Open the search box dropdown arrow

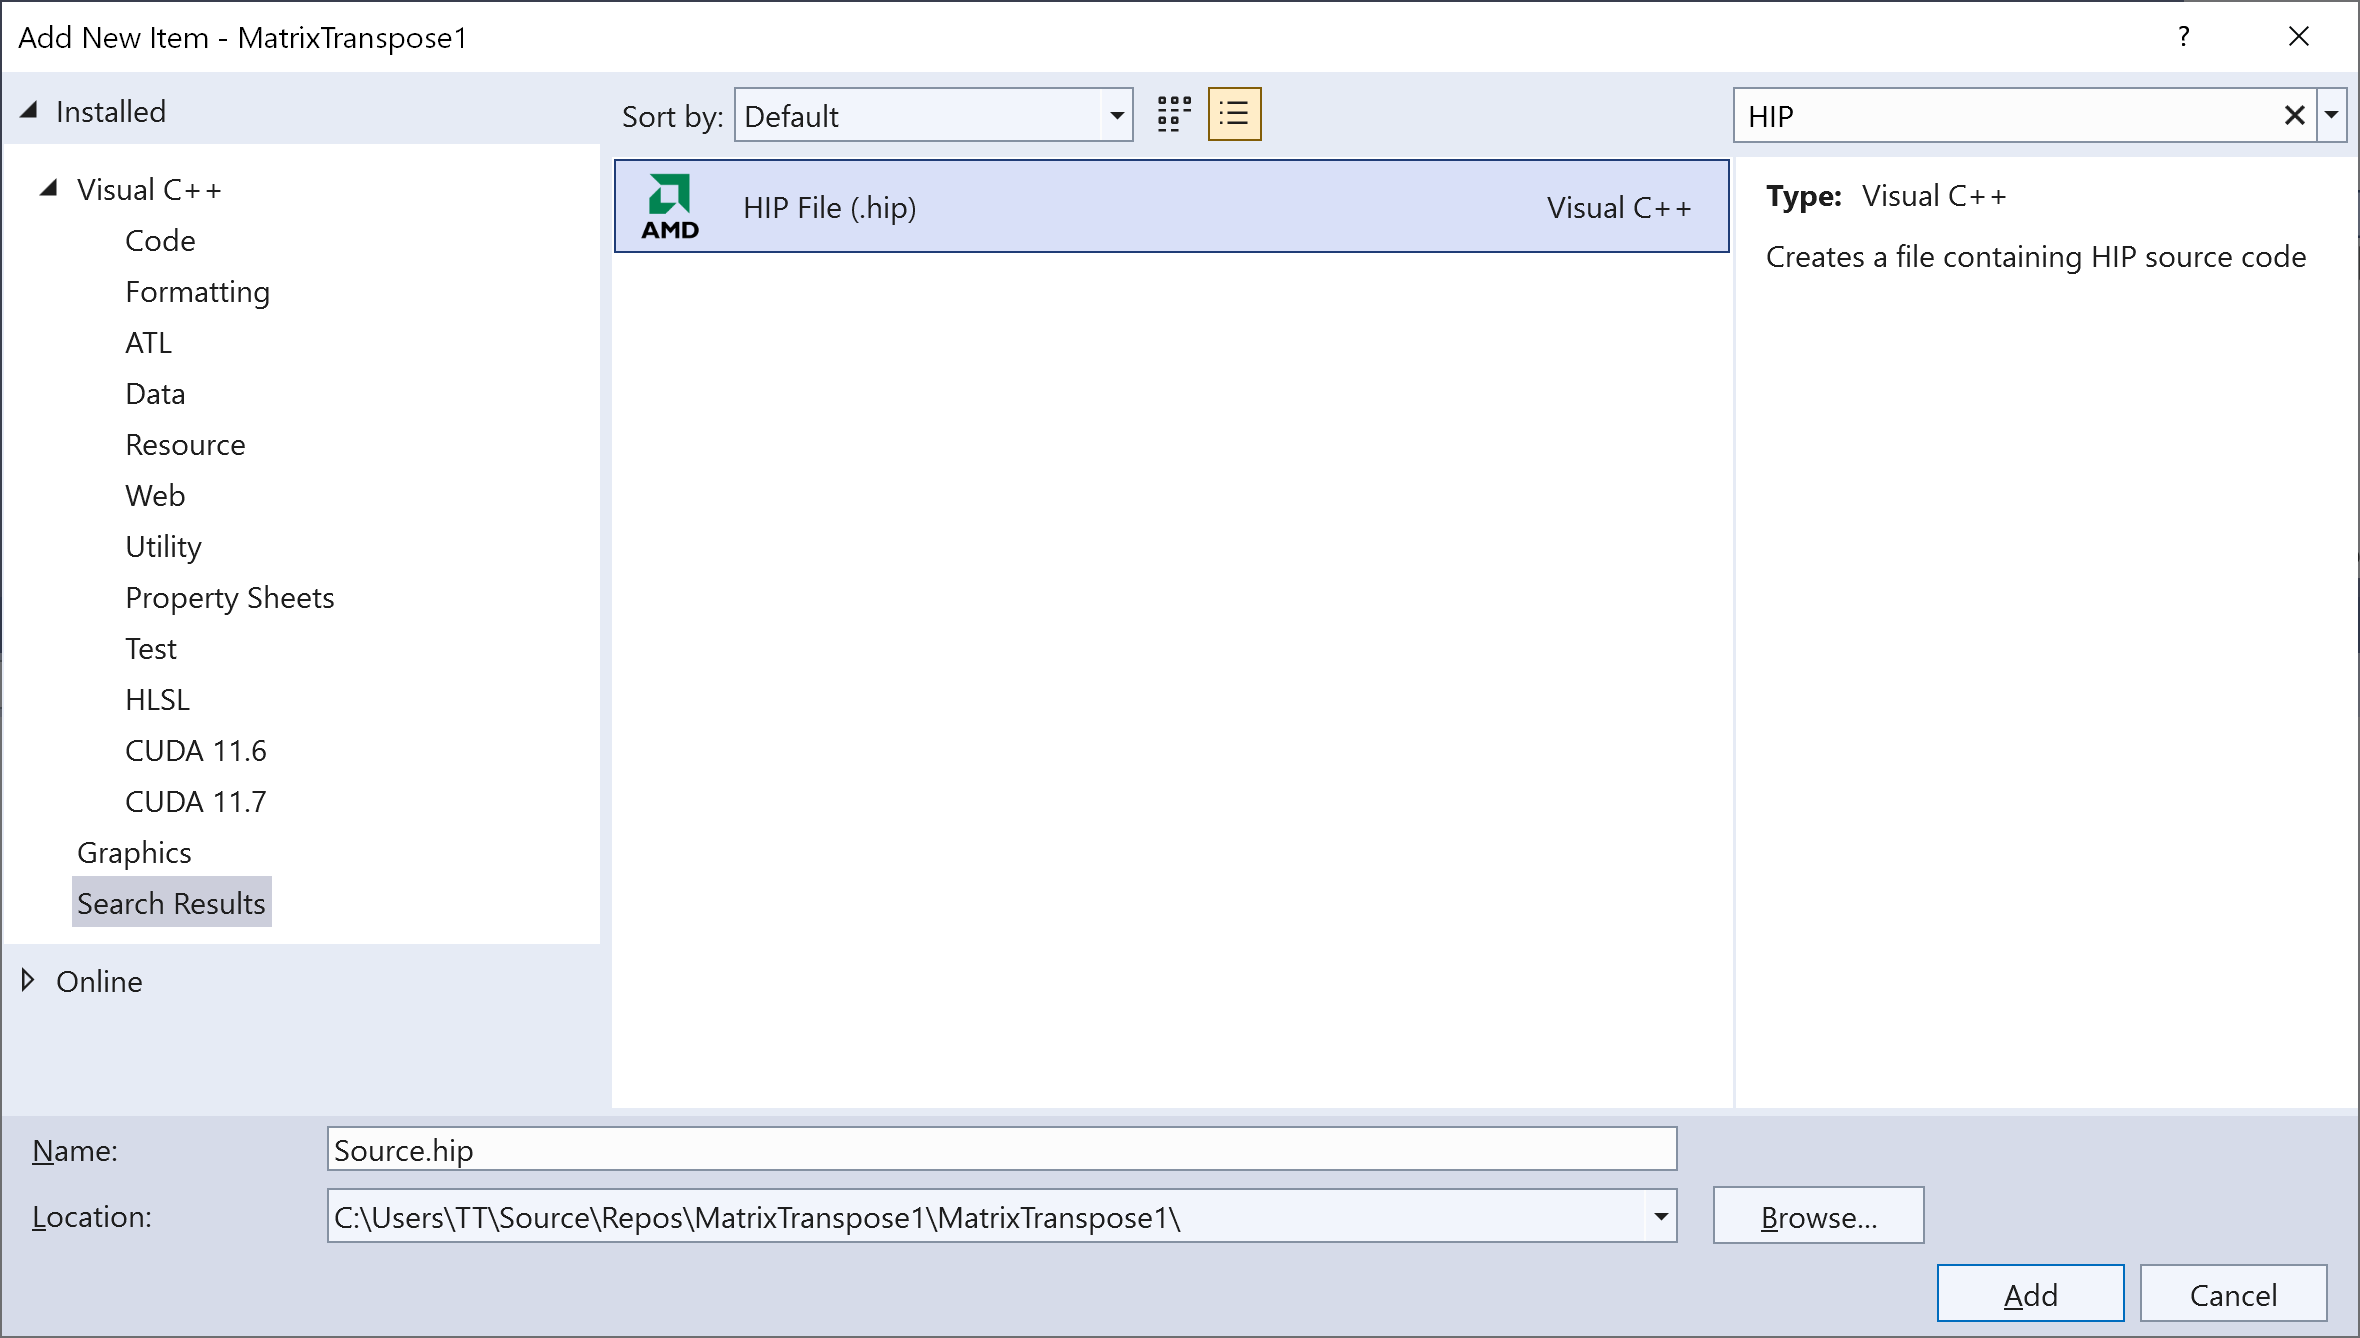click(2332, 116)
